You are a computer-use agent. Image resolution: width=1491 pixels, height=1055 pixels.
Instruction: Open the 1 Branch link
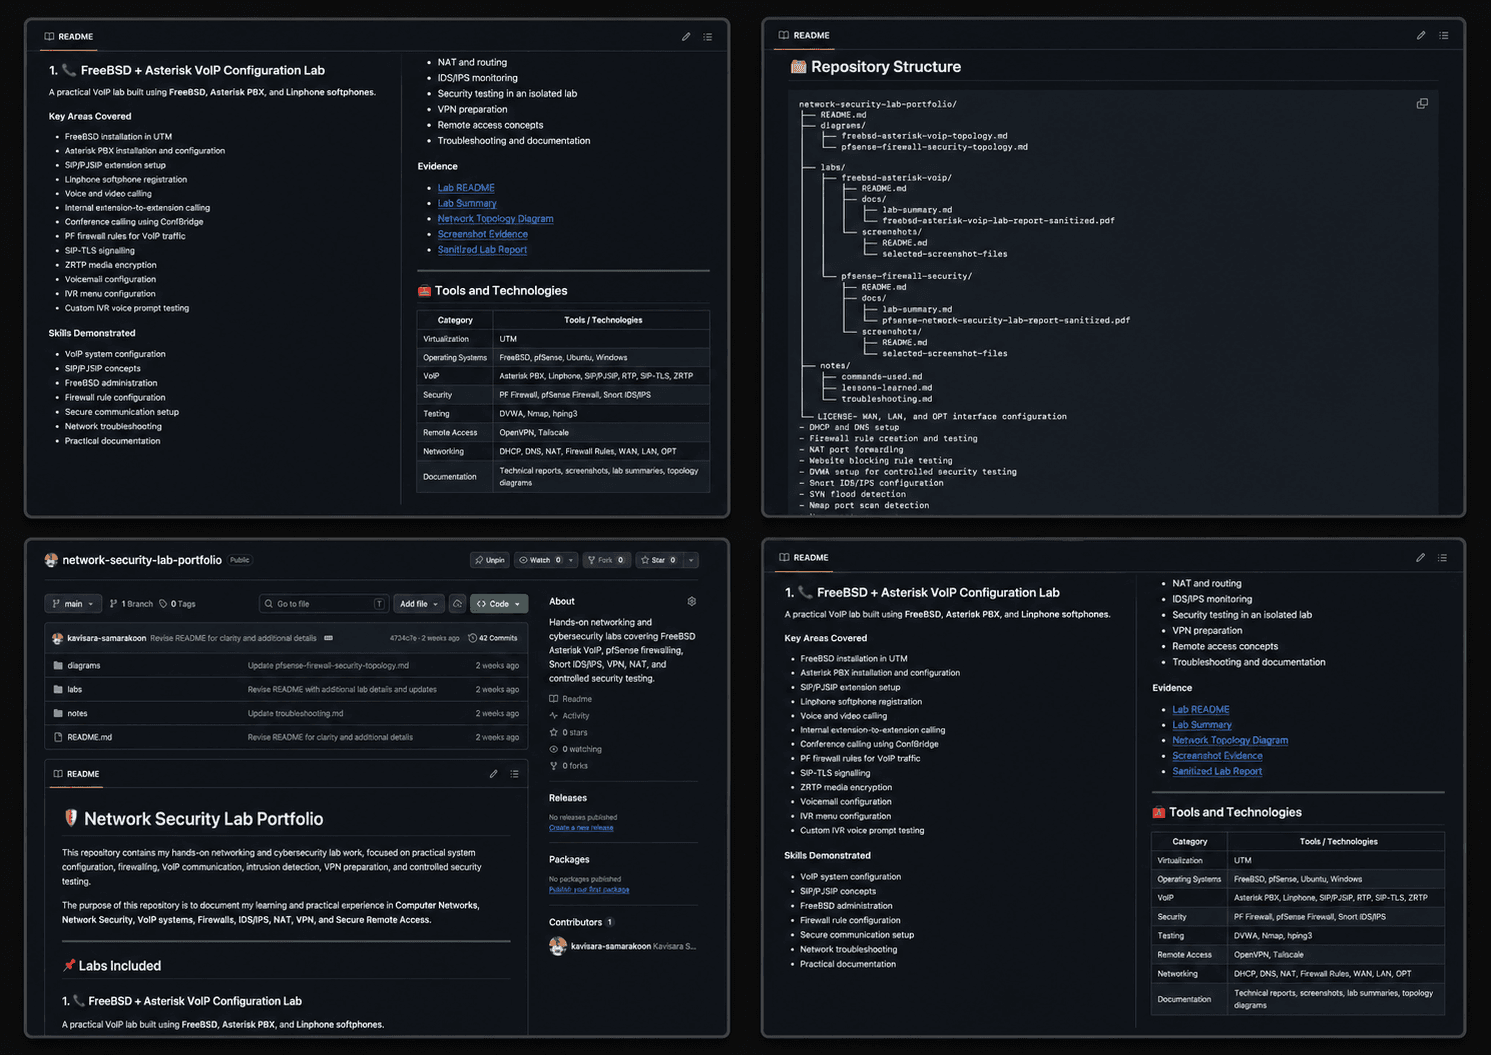[131, 604]
